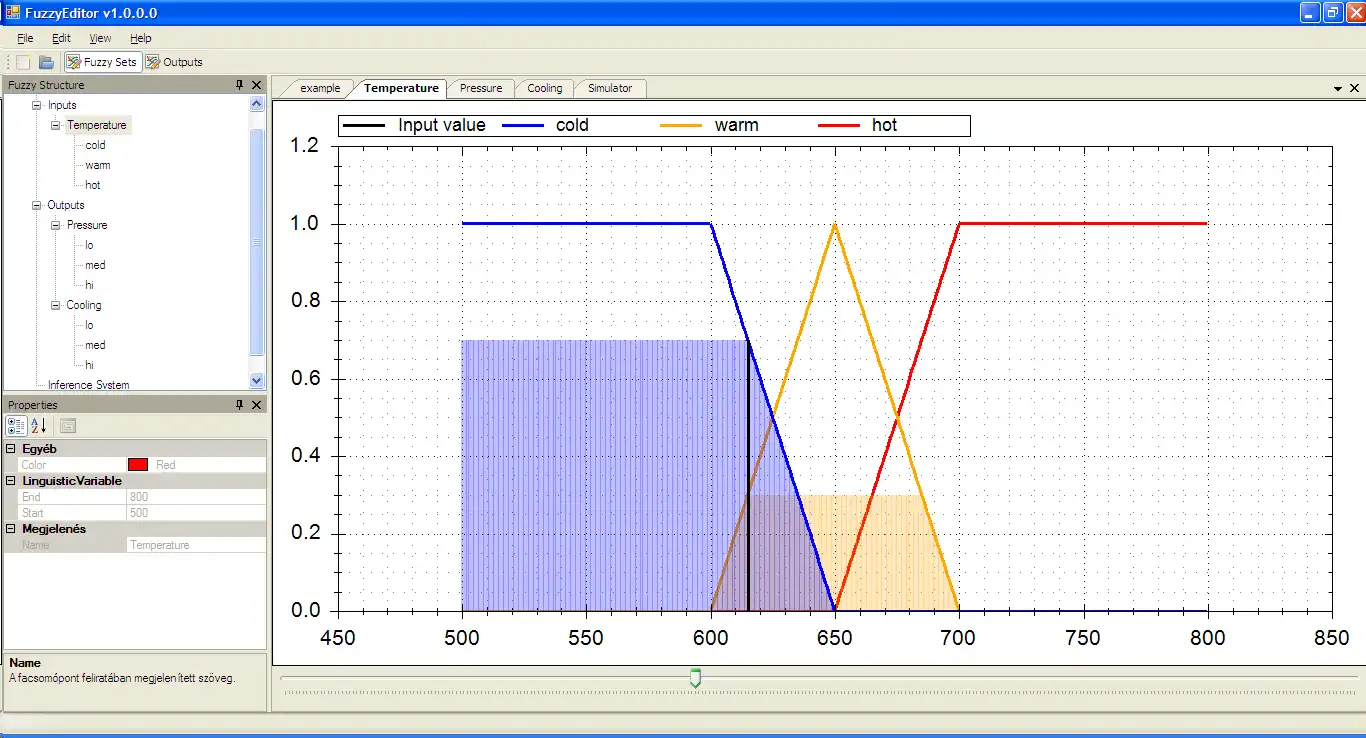The height and width of the screenshot is (738, 1366).
Task: Click the input value slider thumb
Action: (x=695, y=679)
